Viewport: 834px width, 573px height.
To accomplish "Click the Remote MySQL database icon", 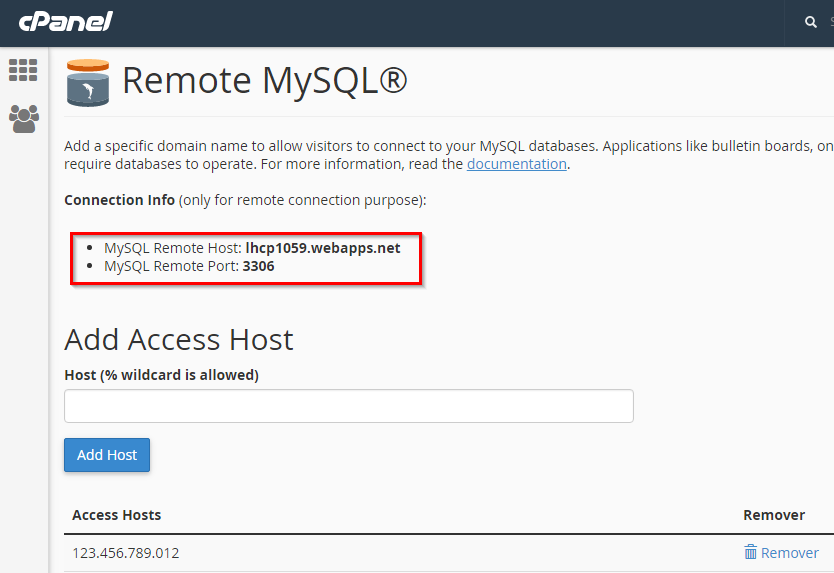I will pos(88,83).
